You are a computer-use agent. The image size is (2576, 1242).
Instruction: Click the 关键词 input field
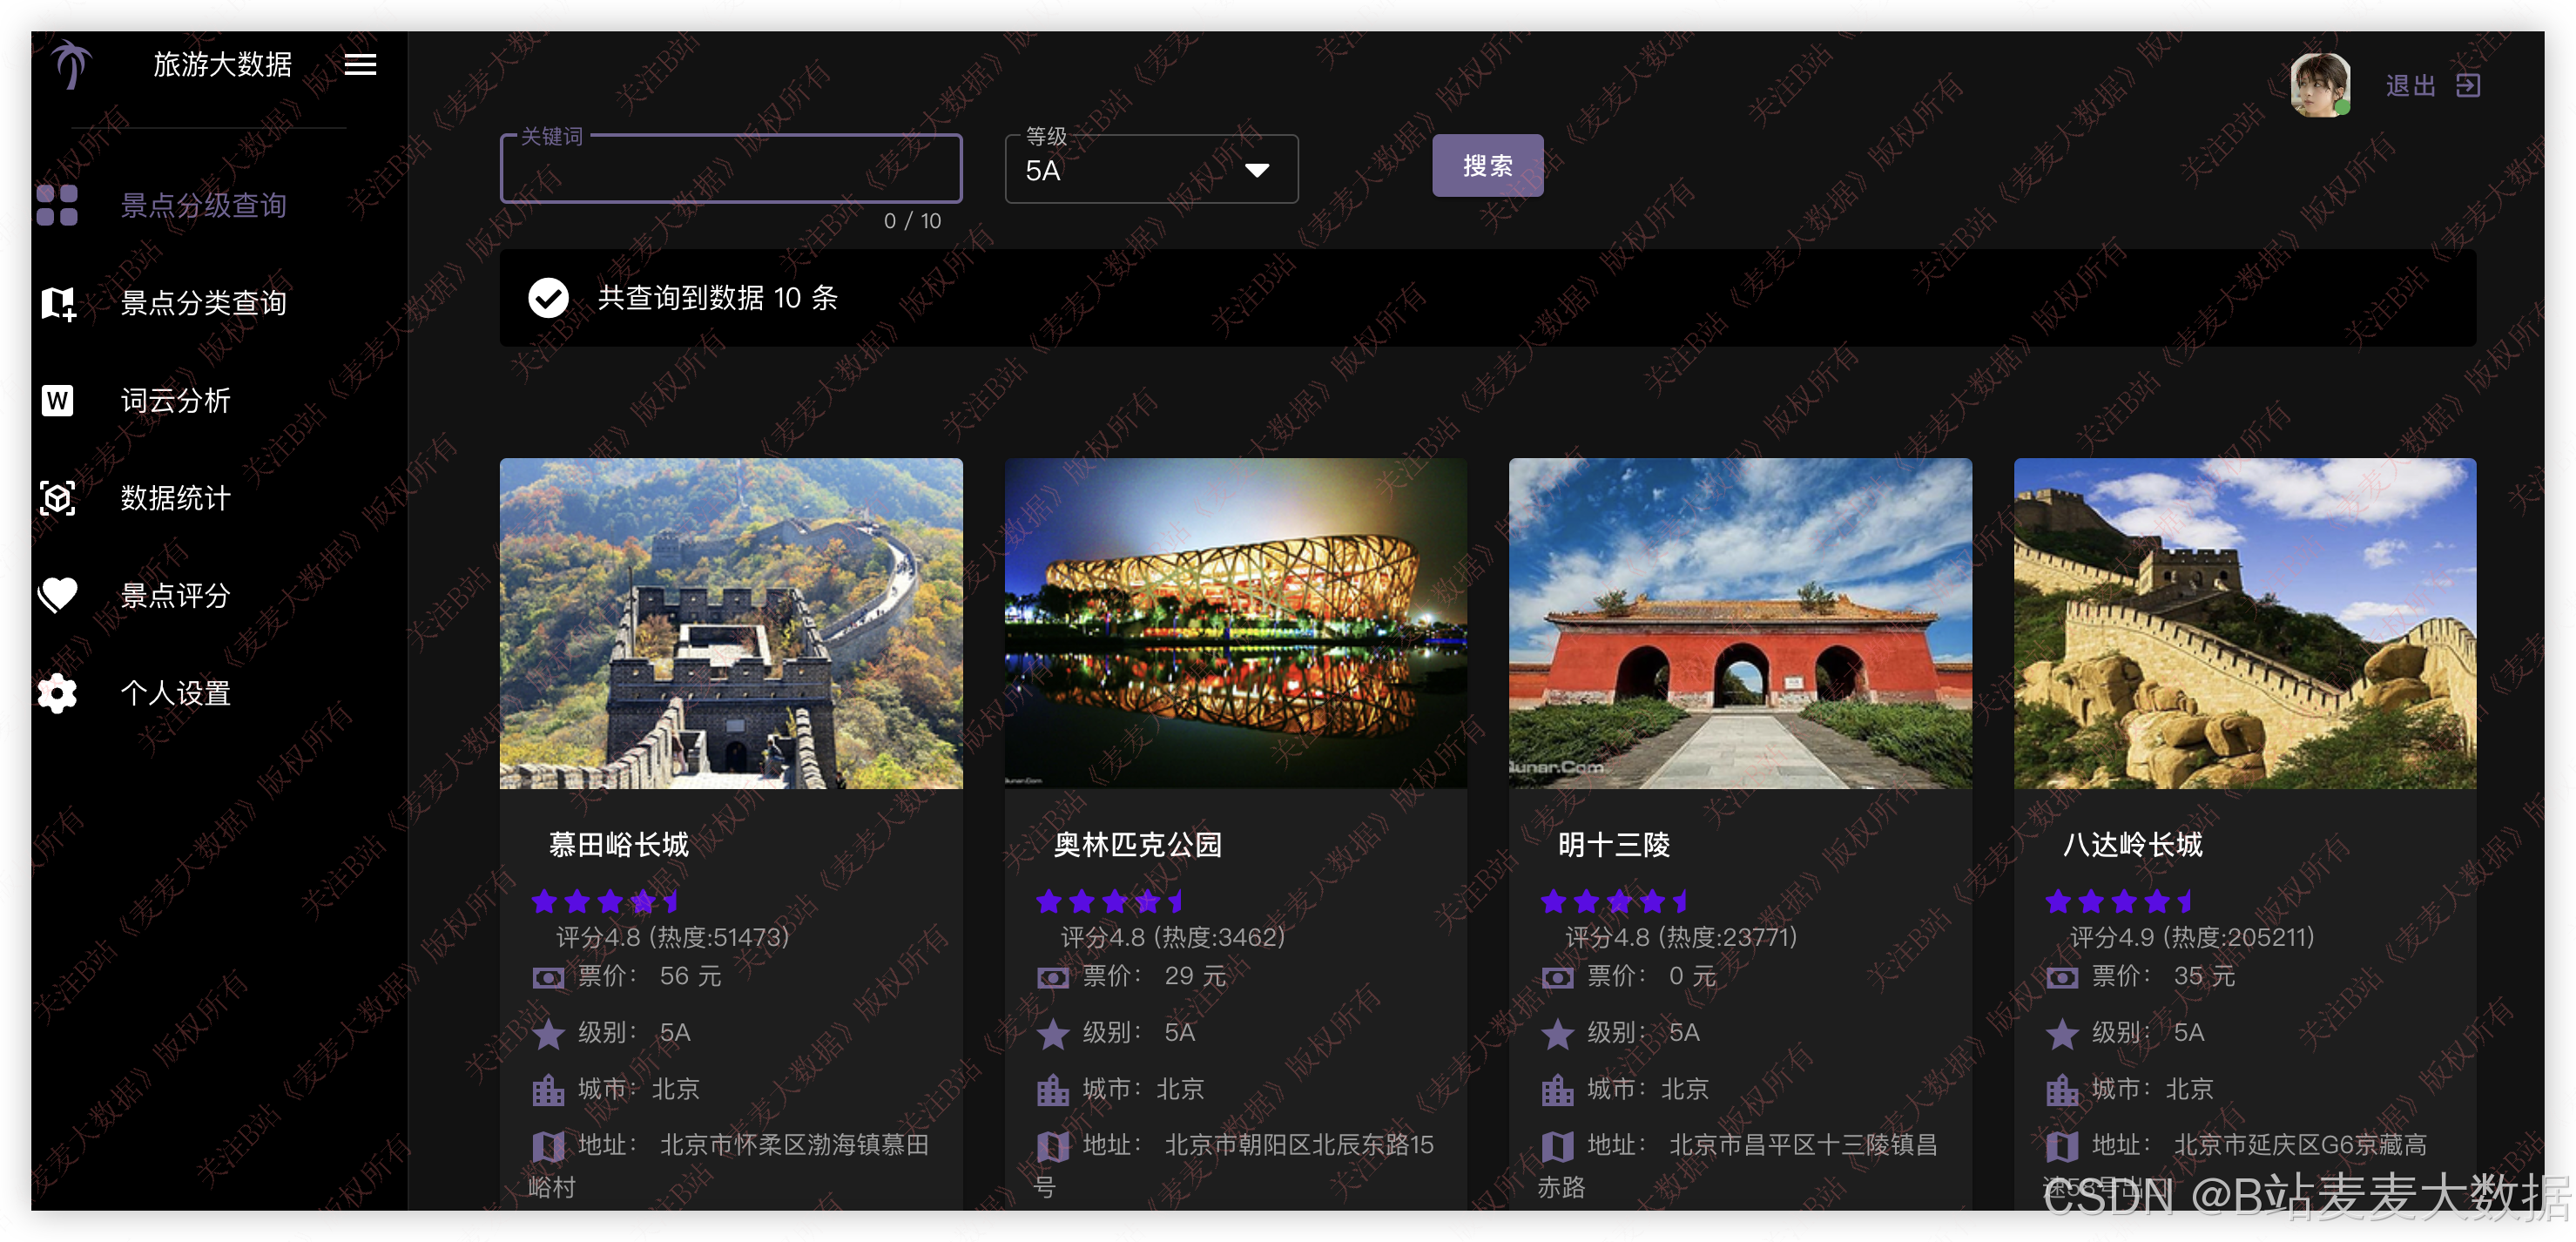point(731,169)
